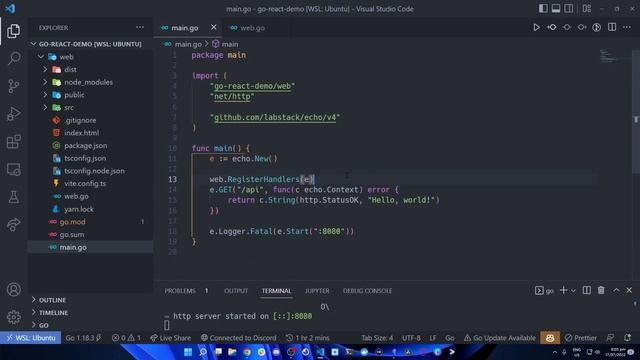Toggle the primary side bar layout icon

[543, 9]
